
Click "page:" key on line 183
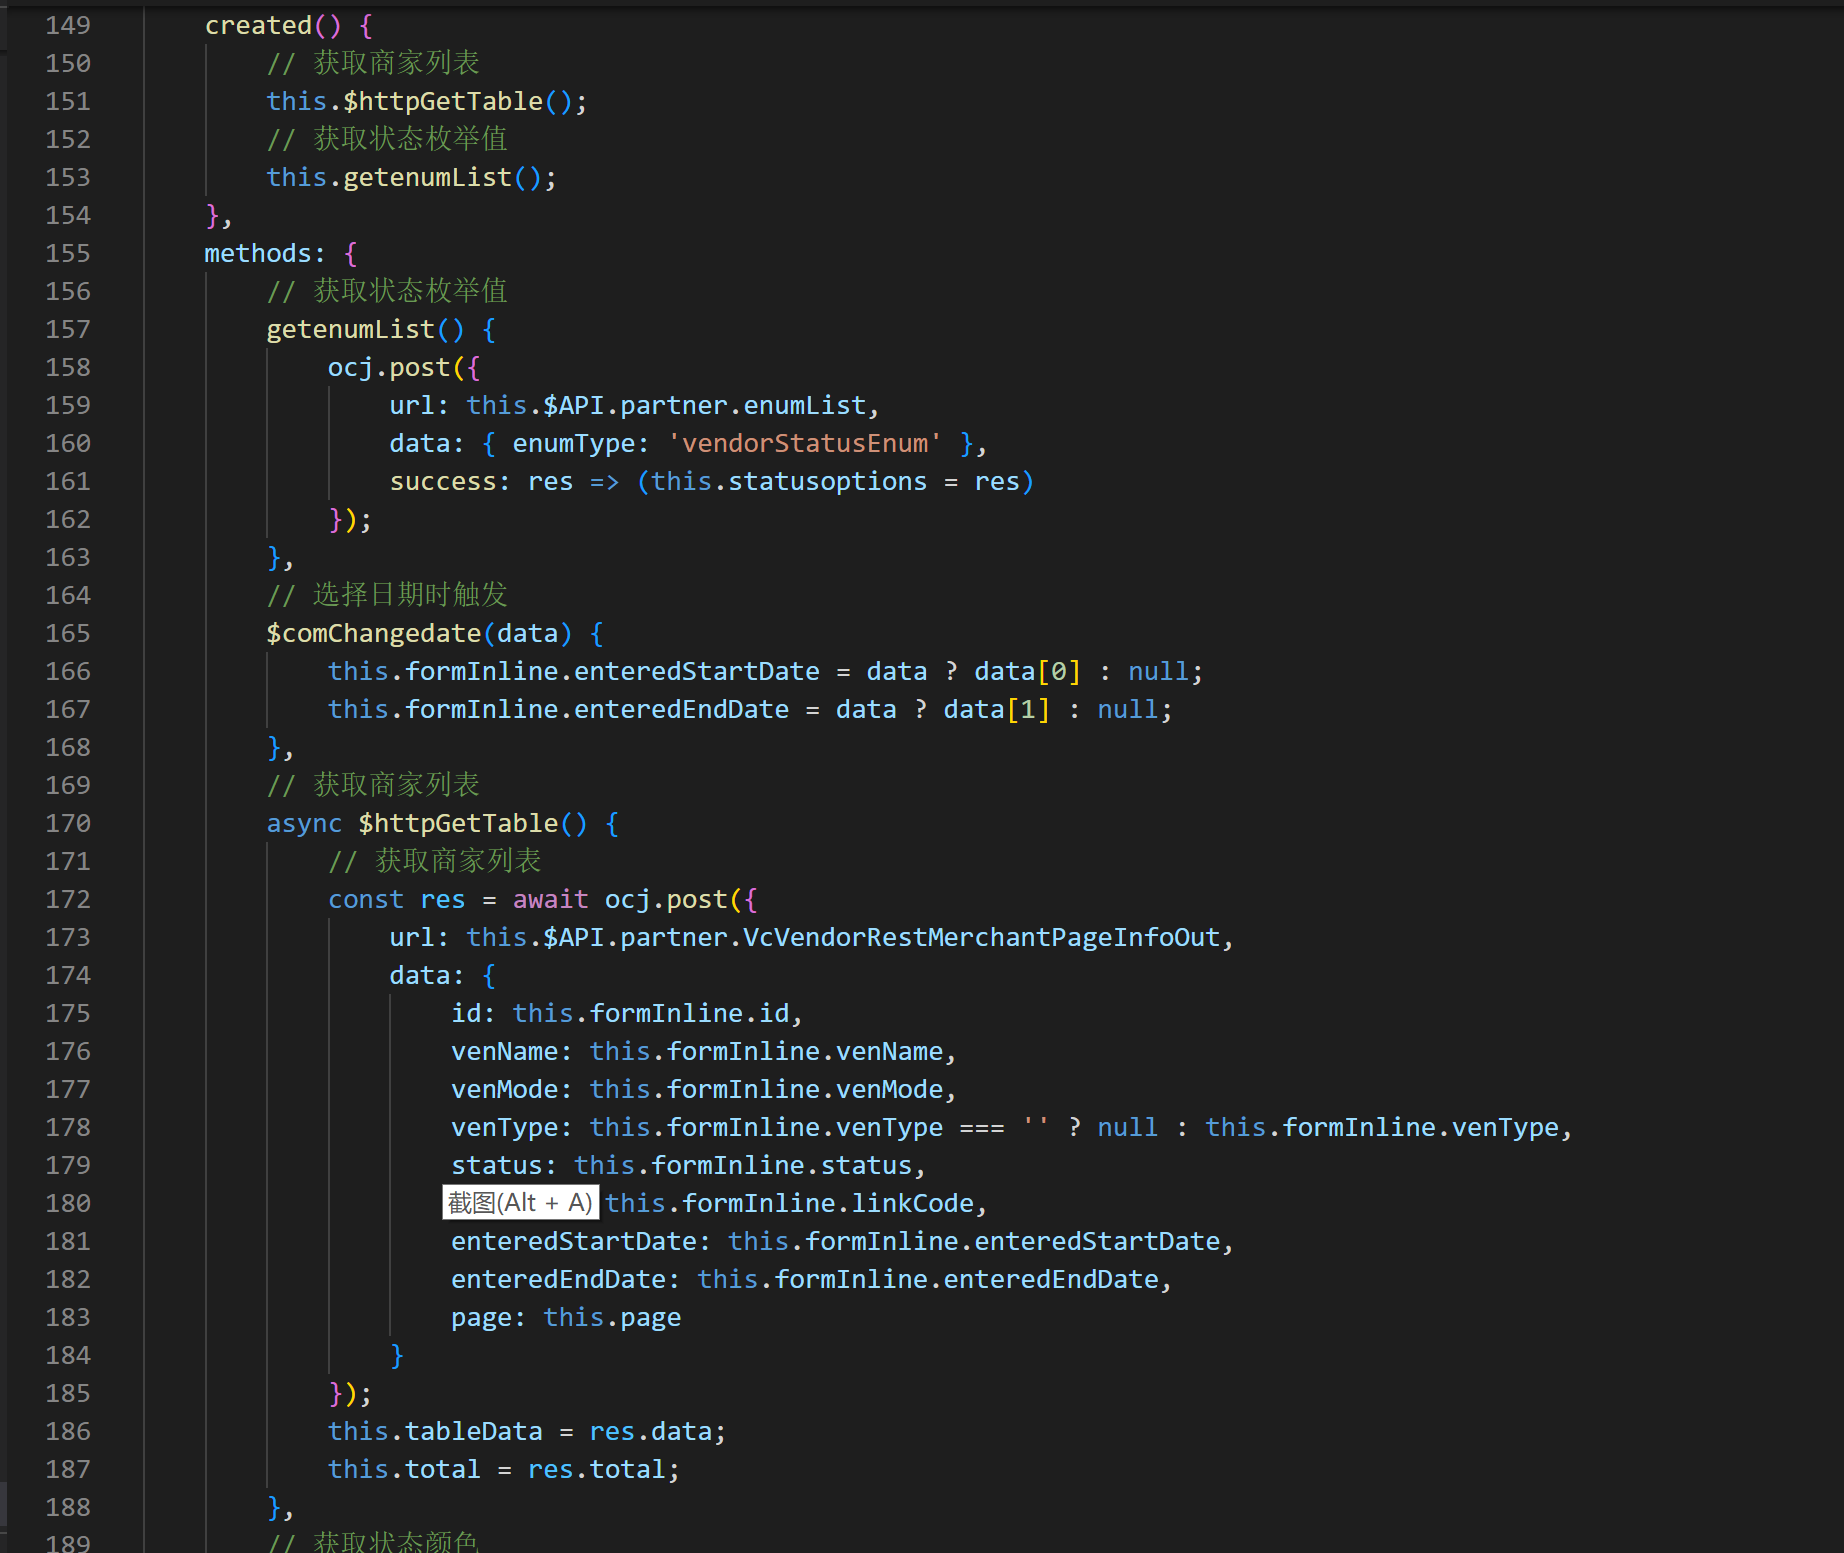pos(489,1317)
